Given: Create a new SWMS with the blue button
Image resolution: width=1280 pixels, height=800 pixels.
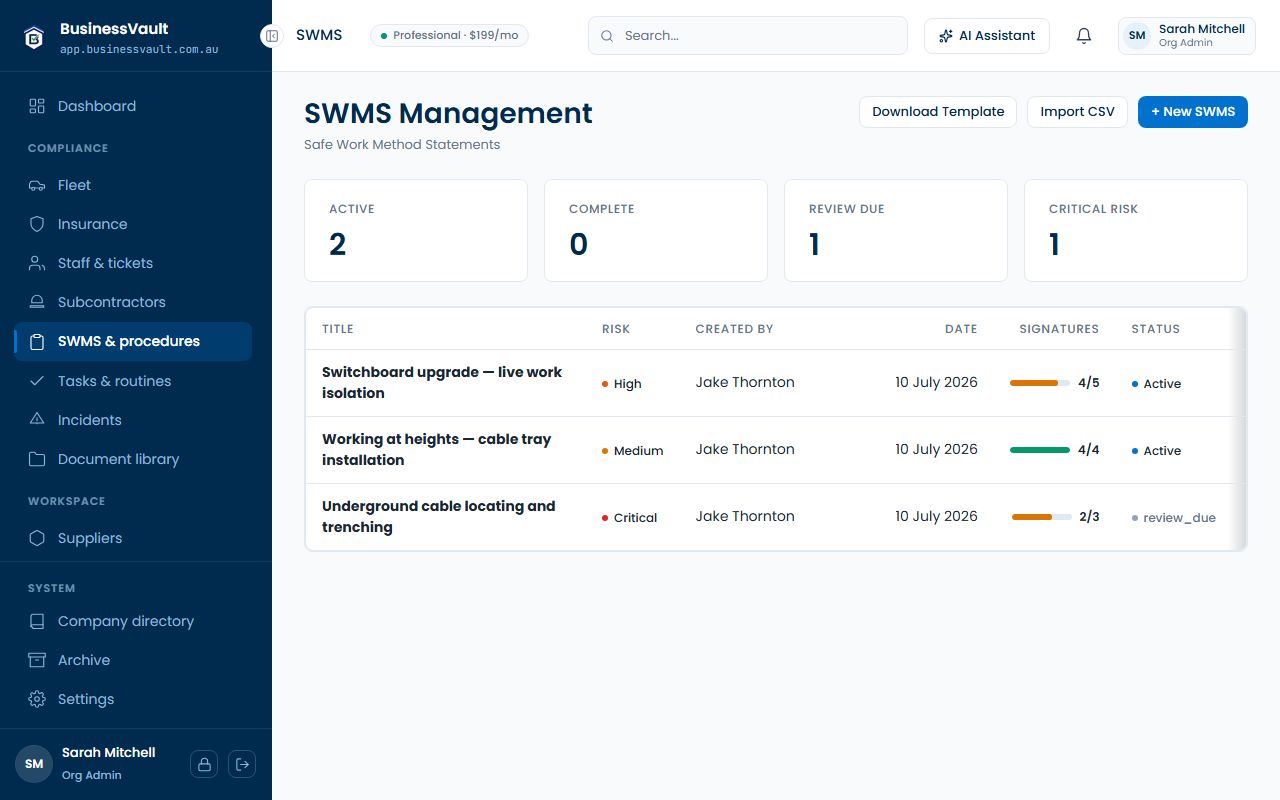Looking at the screenshot, I should coord(1193,112).
